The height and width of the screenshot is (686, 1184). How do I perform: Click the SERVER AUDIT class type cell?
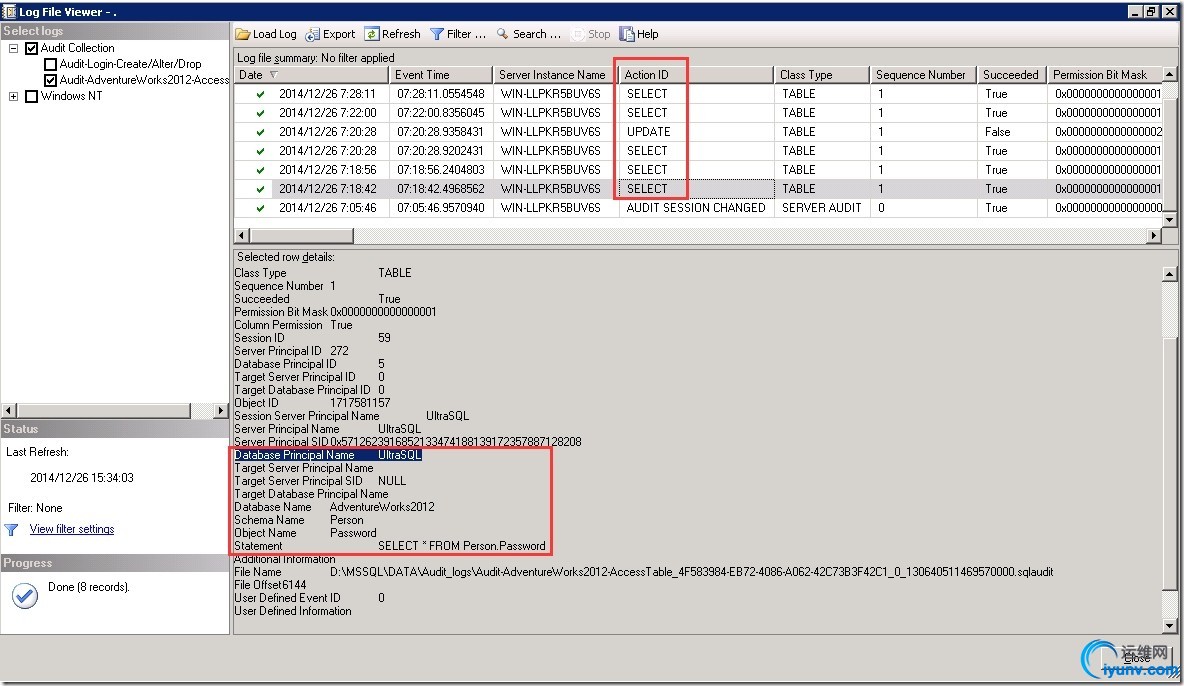point(822,208)
